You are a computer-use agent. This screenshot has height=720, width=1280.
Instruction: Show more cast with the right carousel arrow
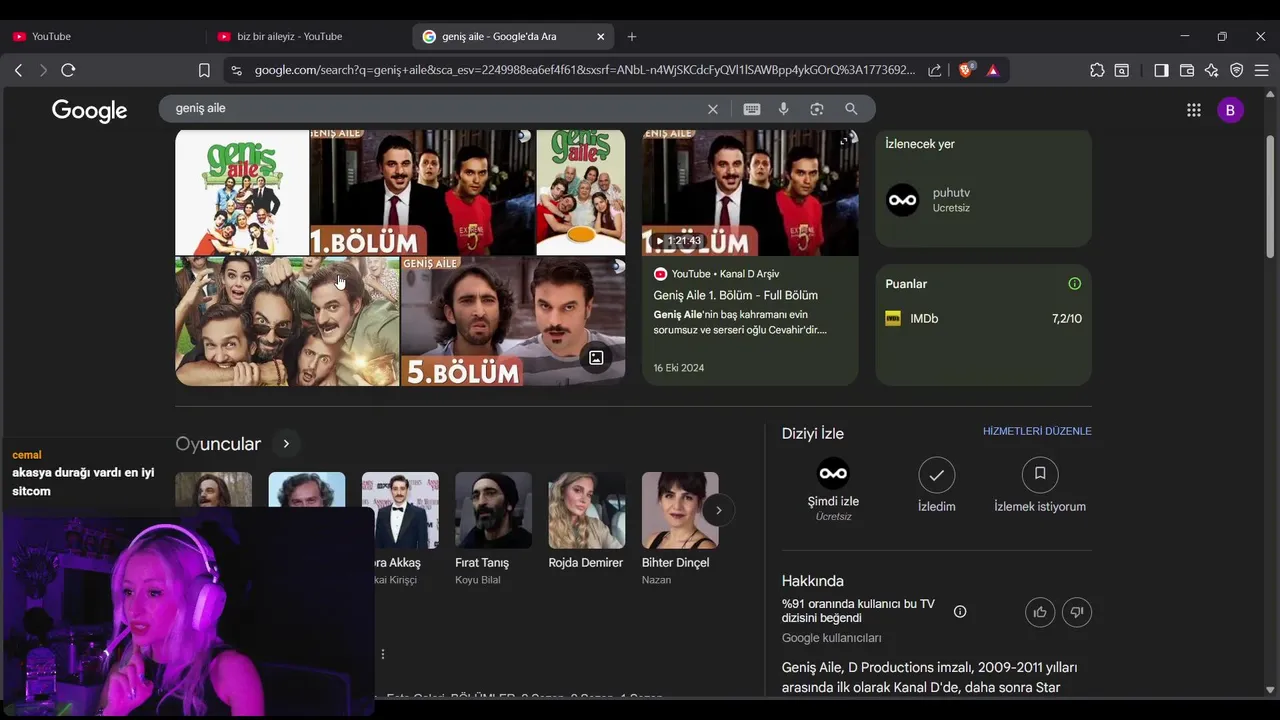tap(718, 510)
